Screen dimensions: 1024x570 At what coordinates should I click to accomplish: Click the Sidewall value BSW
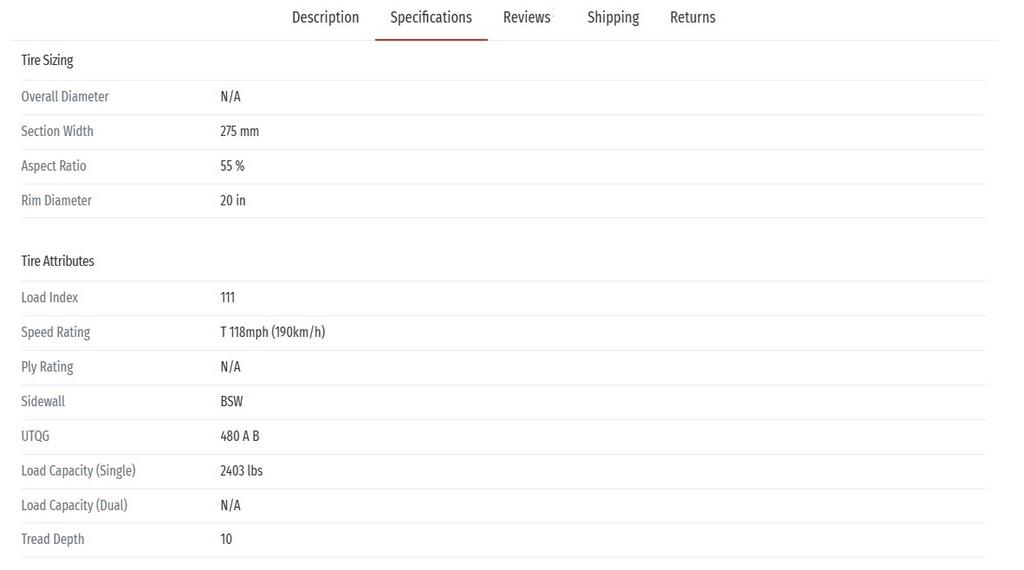232,402
